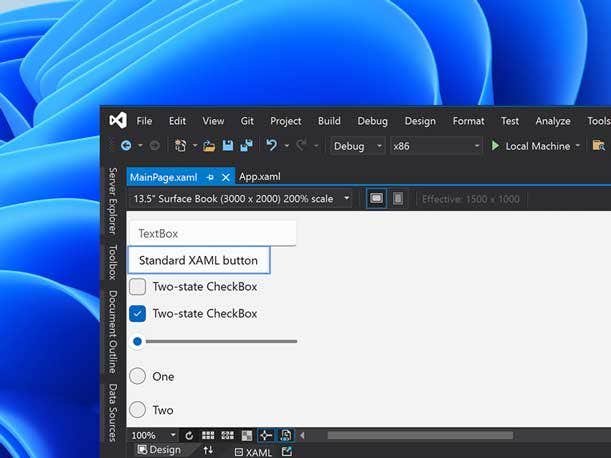Click the Navigate Backward arrow icon
This screenshot has width=611, height=458.
tap(126, 146)
